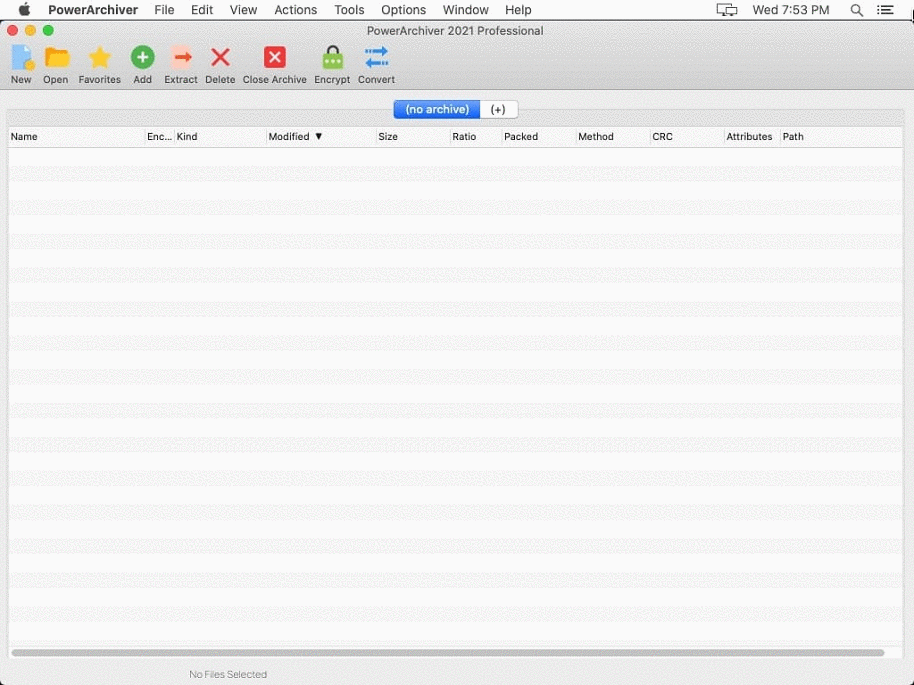Image resolution: width=914 pixels, height=685 pixels.
Task: Open the PowerArchiver application menu
Action: pos(93,10)
